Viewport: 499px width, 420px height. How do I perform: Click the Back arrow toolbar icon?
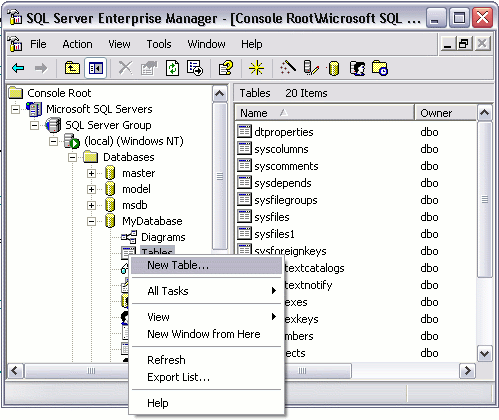18,68
